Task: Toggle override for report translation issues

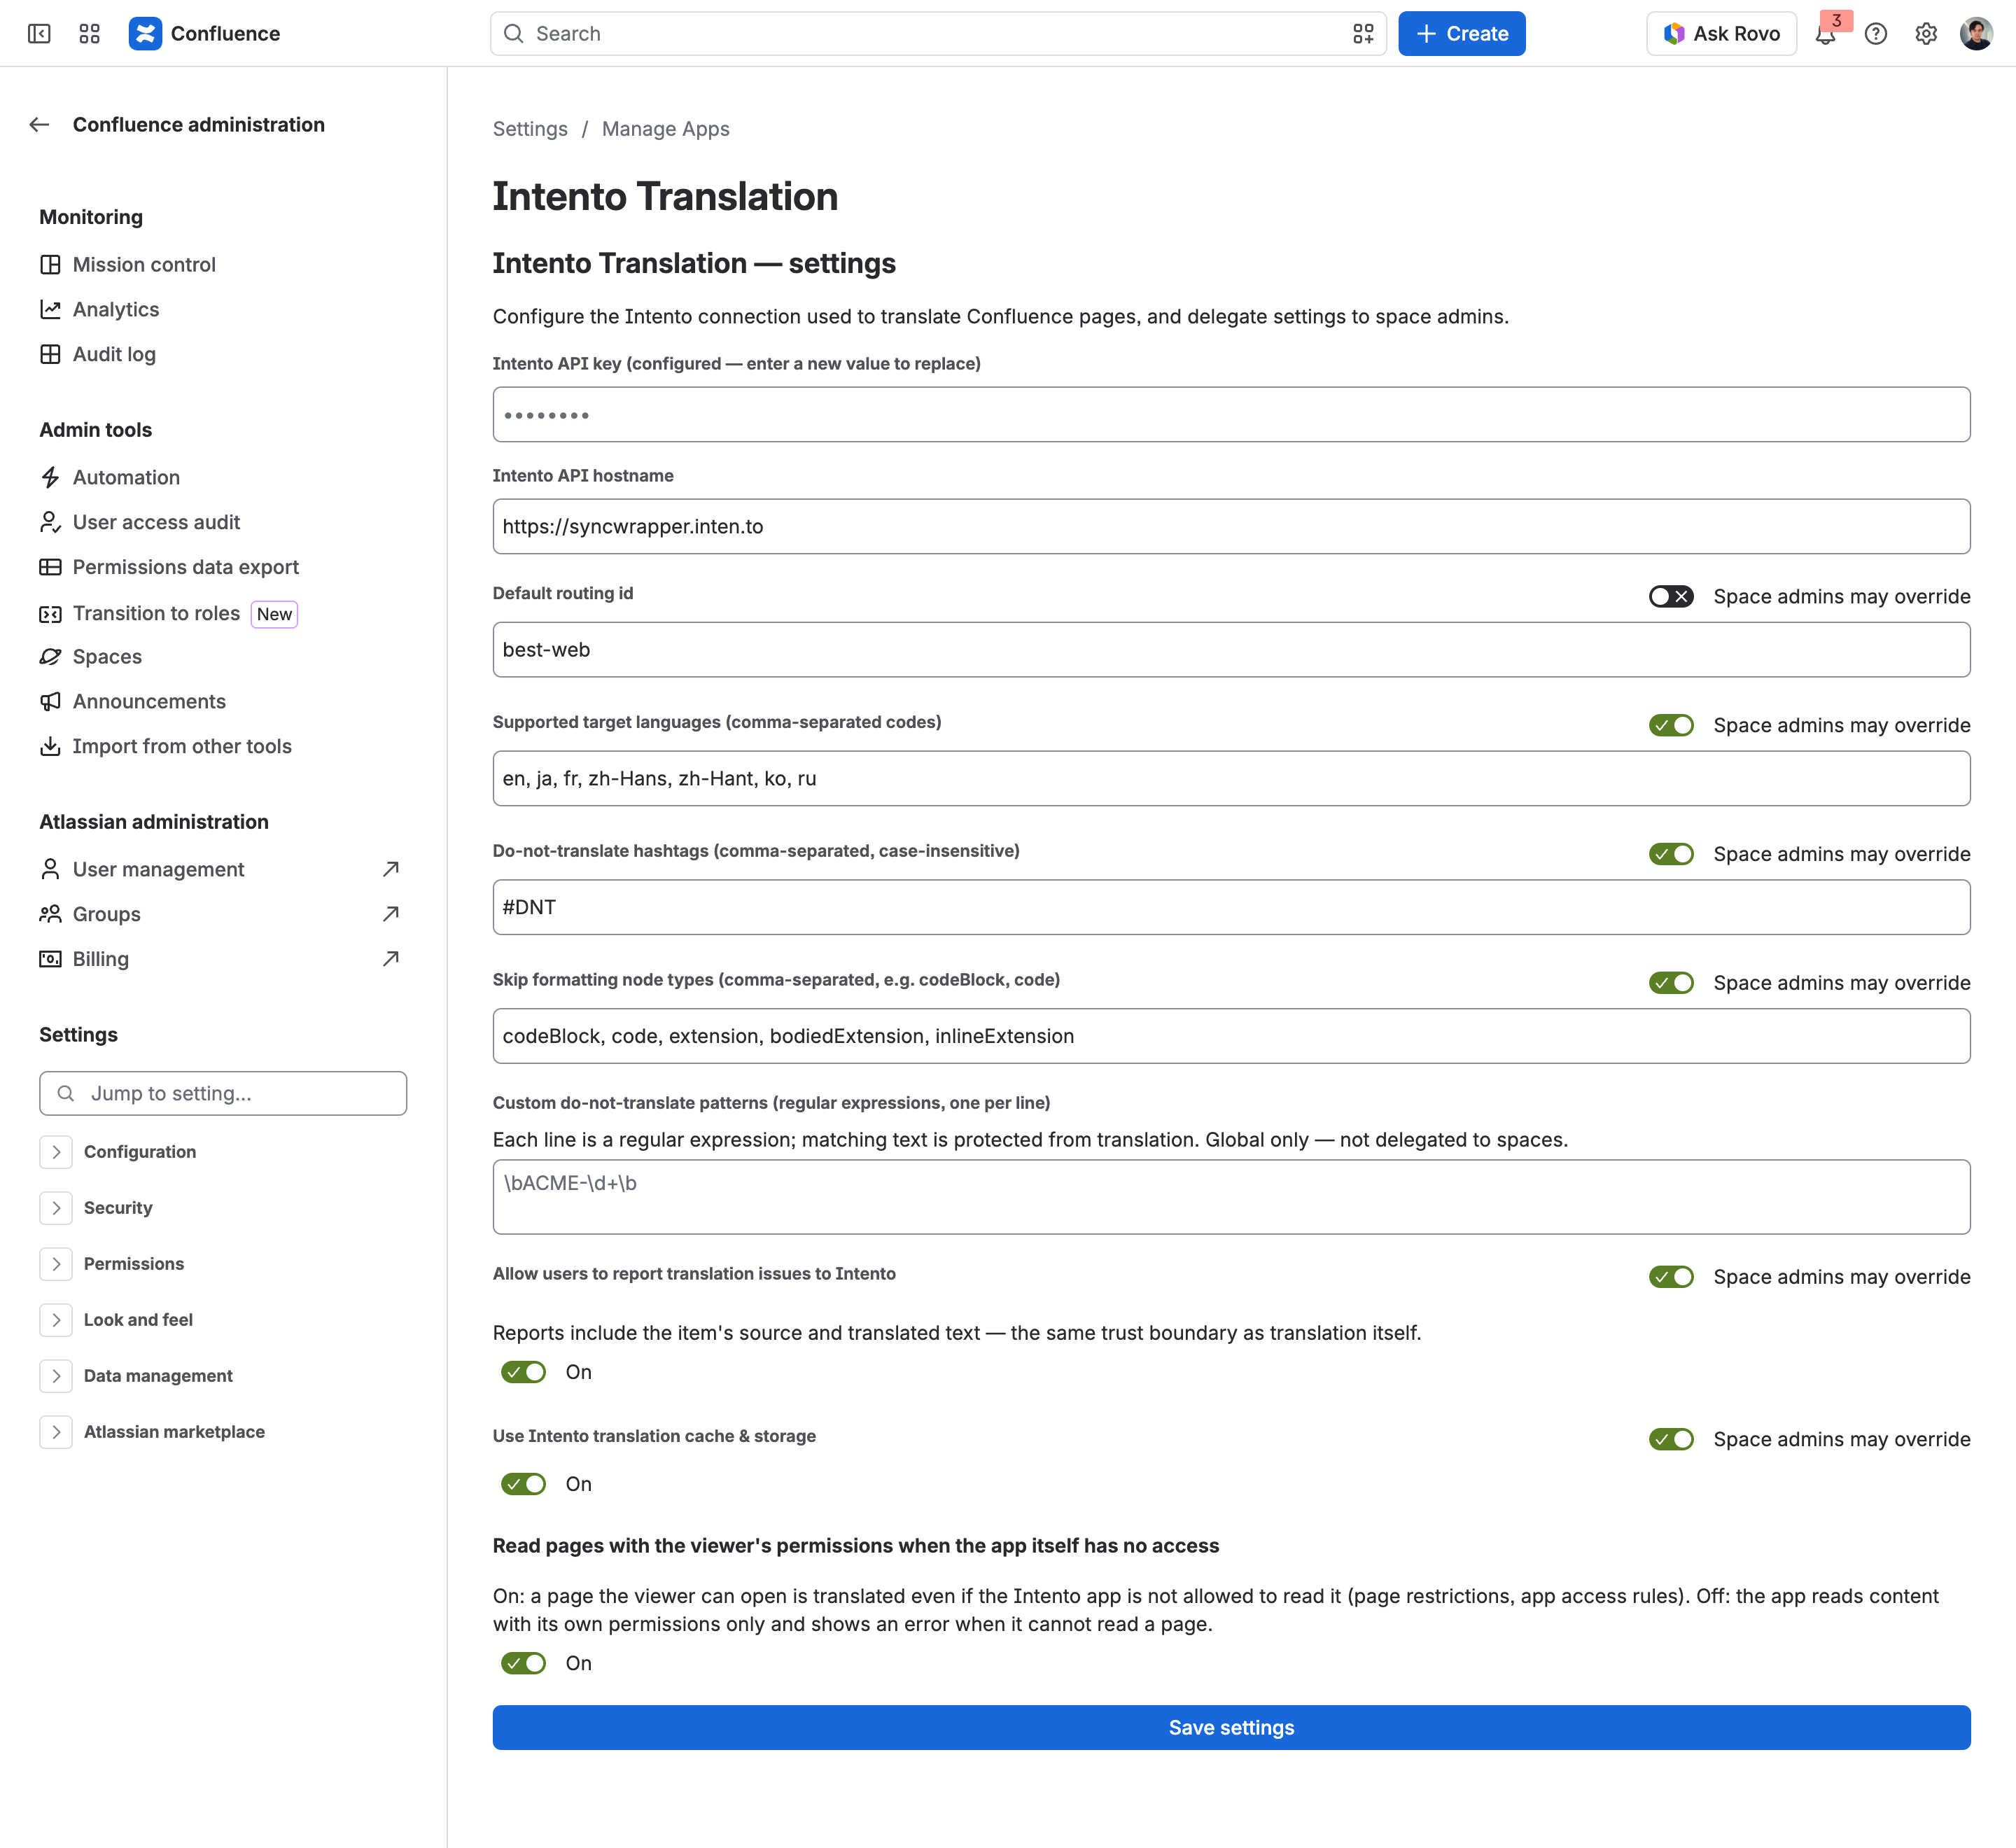Action: point(1671,1278)
